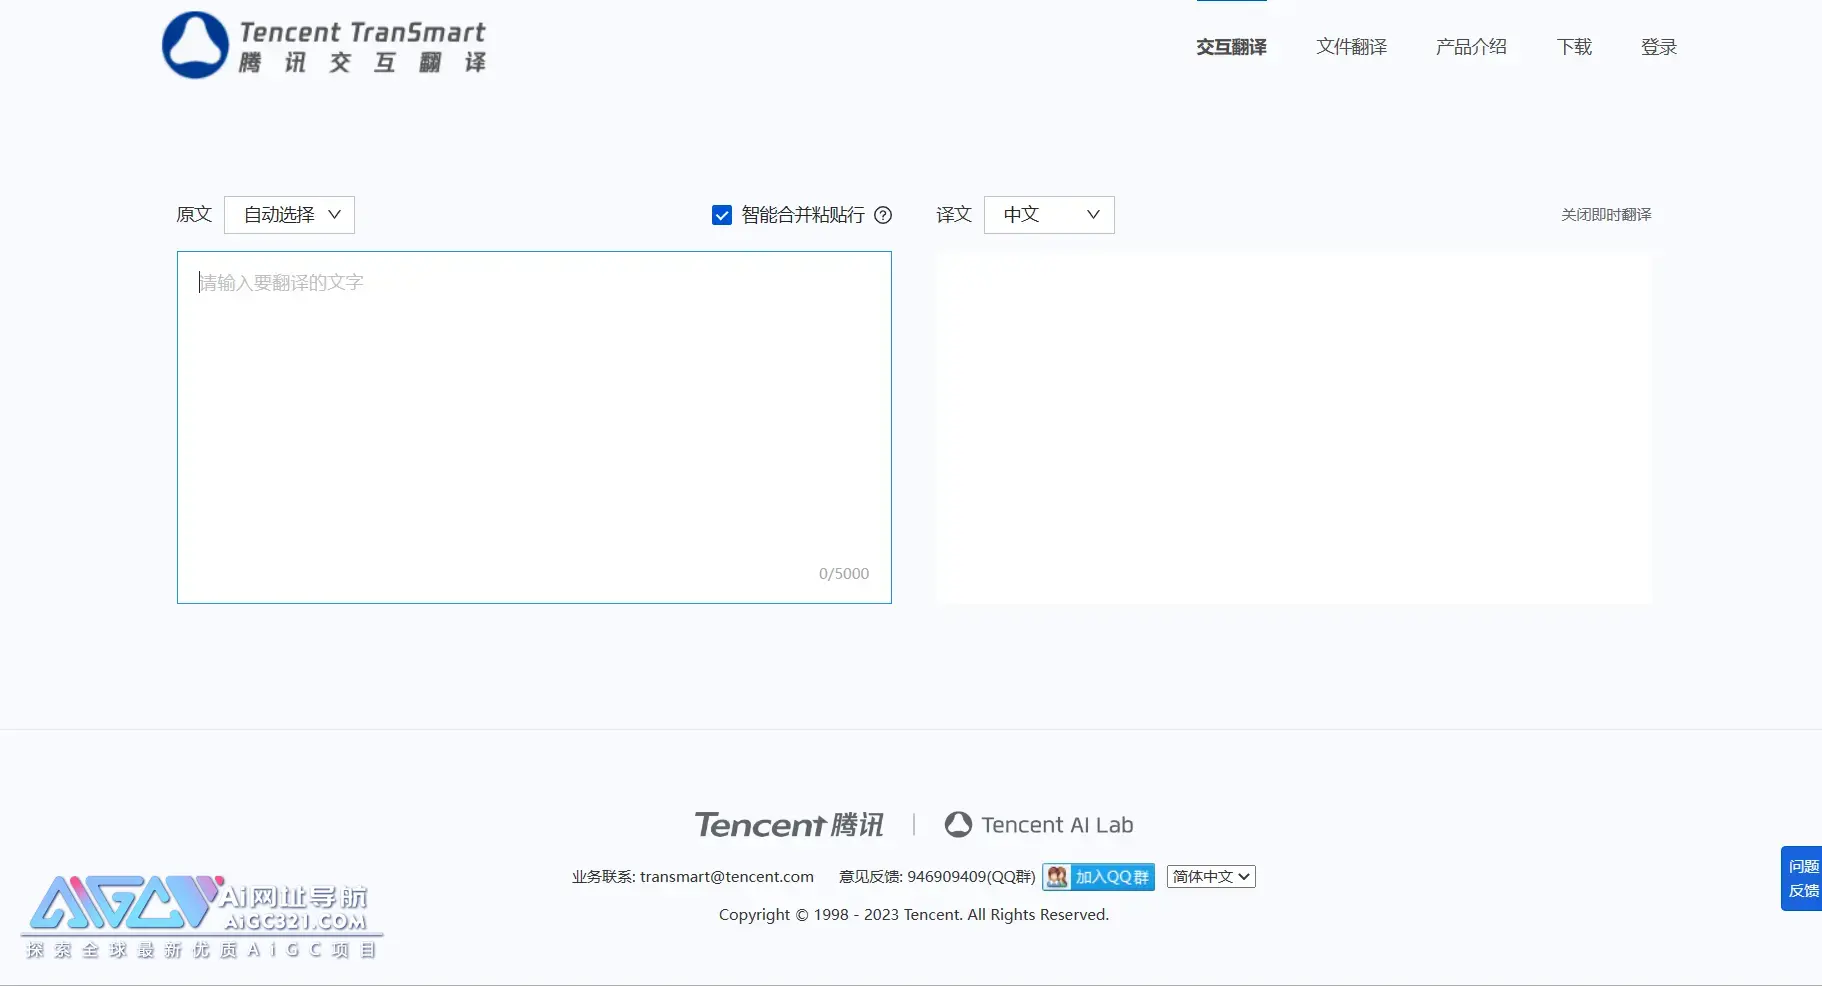Click the Tencent 腾讯 footer logo
The height and width of the screenshot is (986, 1822).
click(789, 825)
